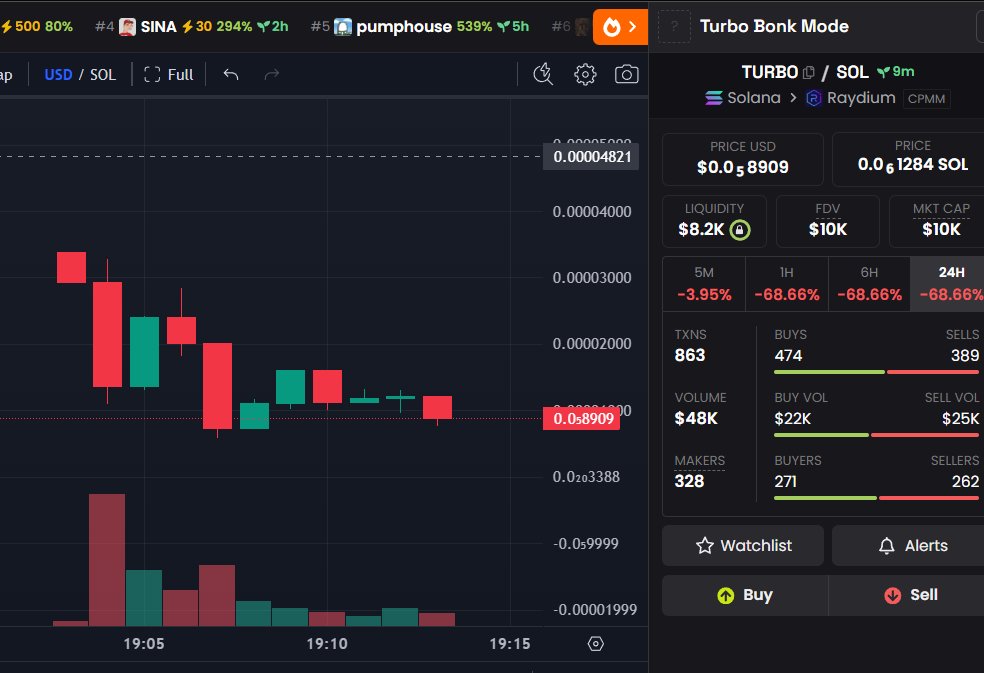Screen dimensions: 984x673
Task: Toggle Full screen chart mode
Action: point(169,75)
